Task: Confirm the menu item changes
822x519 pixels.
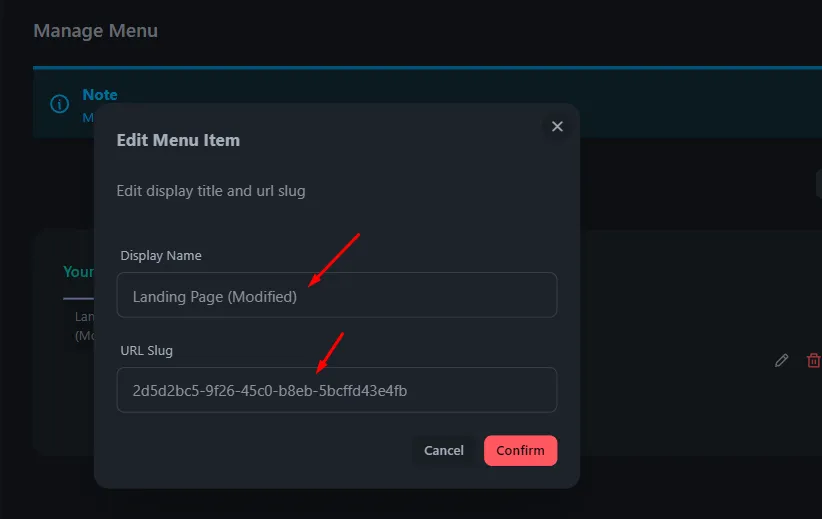Action: (x=520, y=450)
